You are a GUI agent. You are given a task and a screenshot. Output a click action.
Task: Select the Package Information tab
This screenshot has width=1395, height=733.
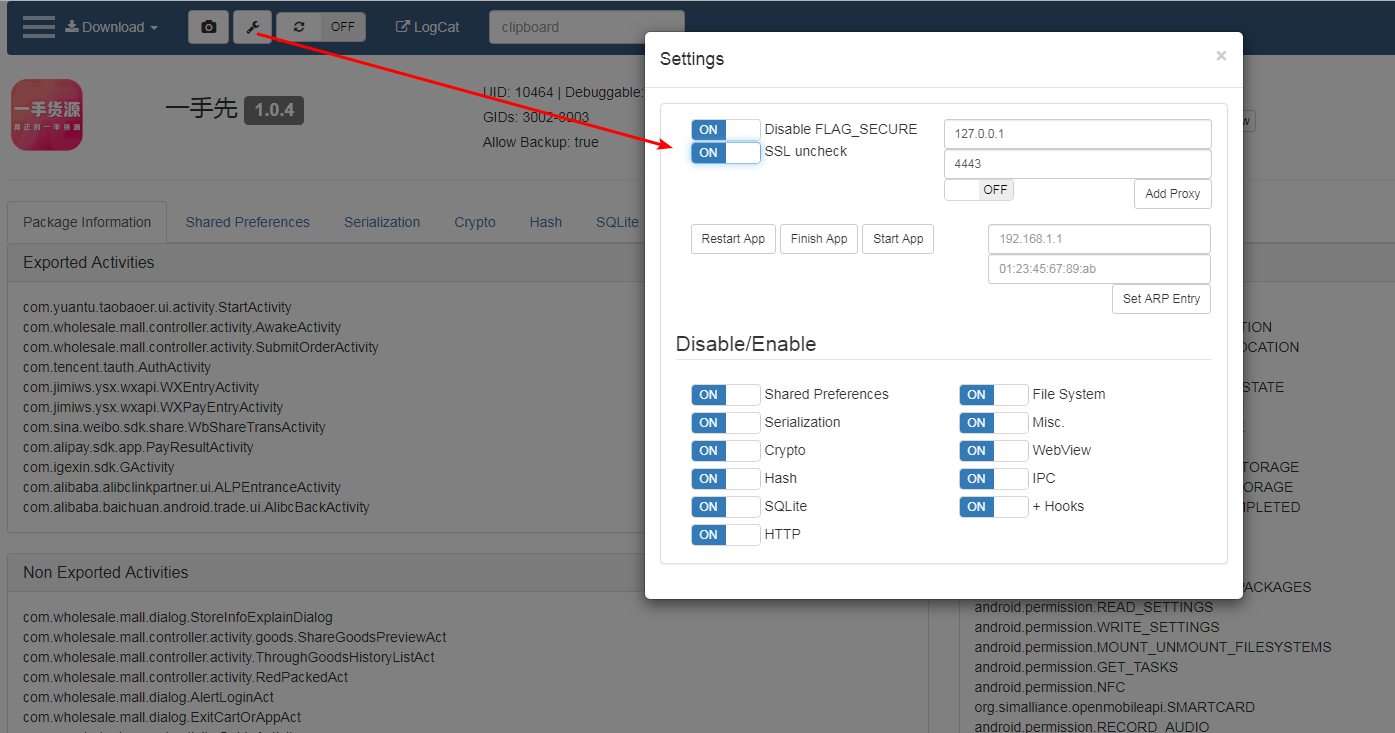point(87,222)
